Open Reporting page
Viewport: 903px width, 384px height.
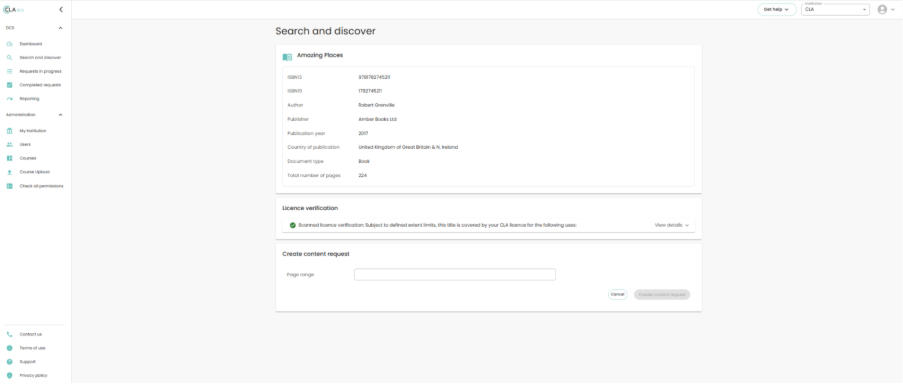[29, 98]
